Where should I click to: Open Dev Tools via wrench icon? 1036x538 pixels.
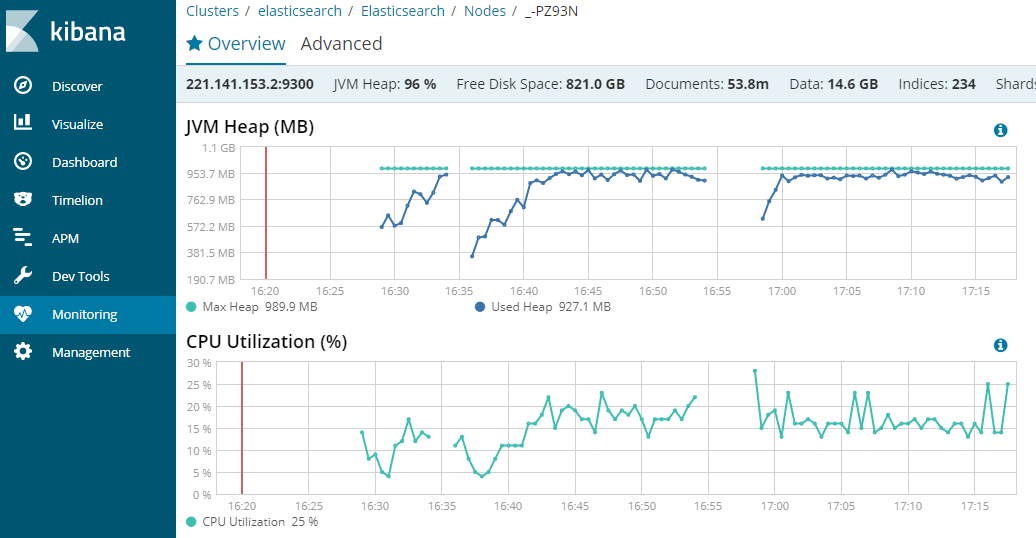pos(23,276)
